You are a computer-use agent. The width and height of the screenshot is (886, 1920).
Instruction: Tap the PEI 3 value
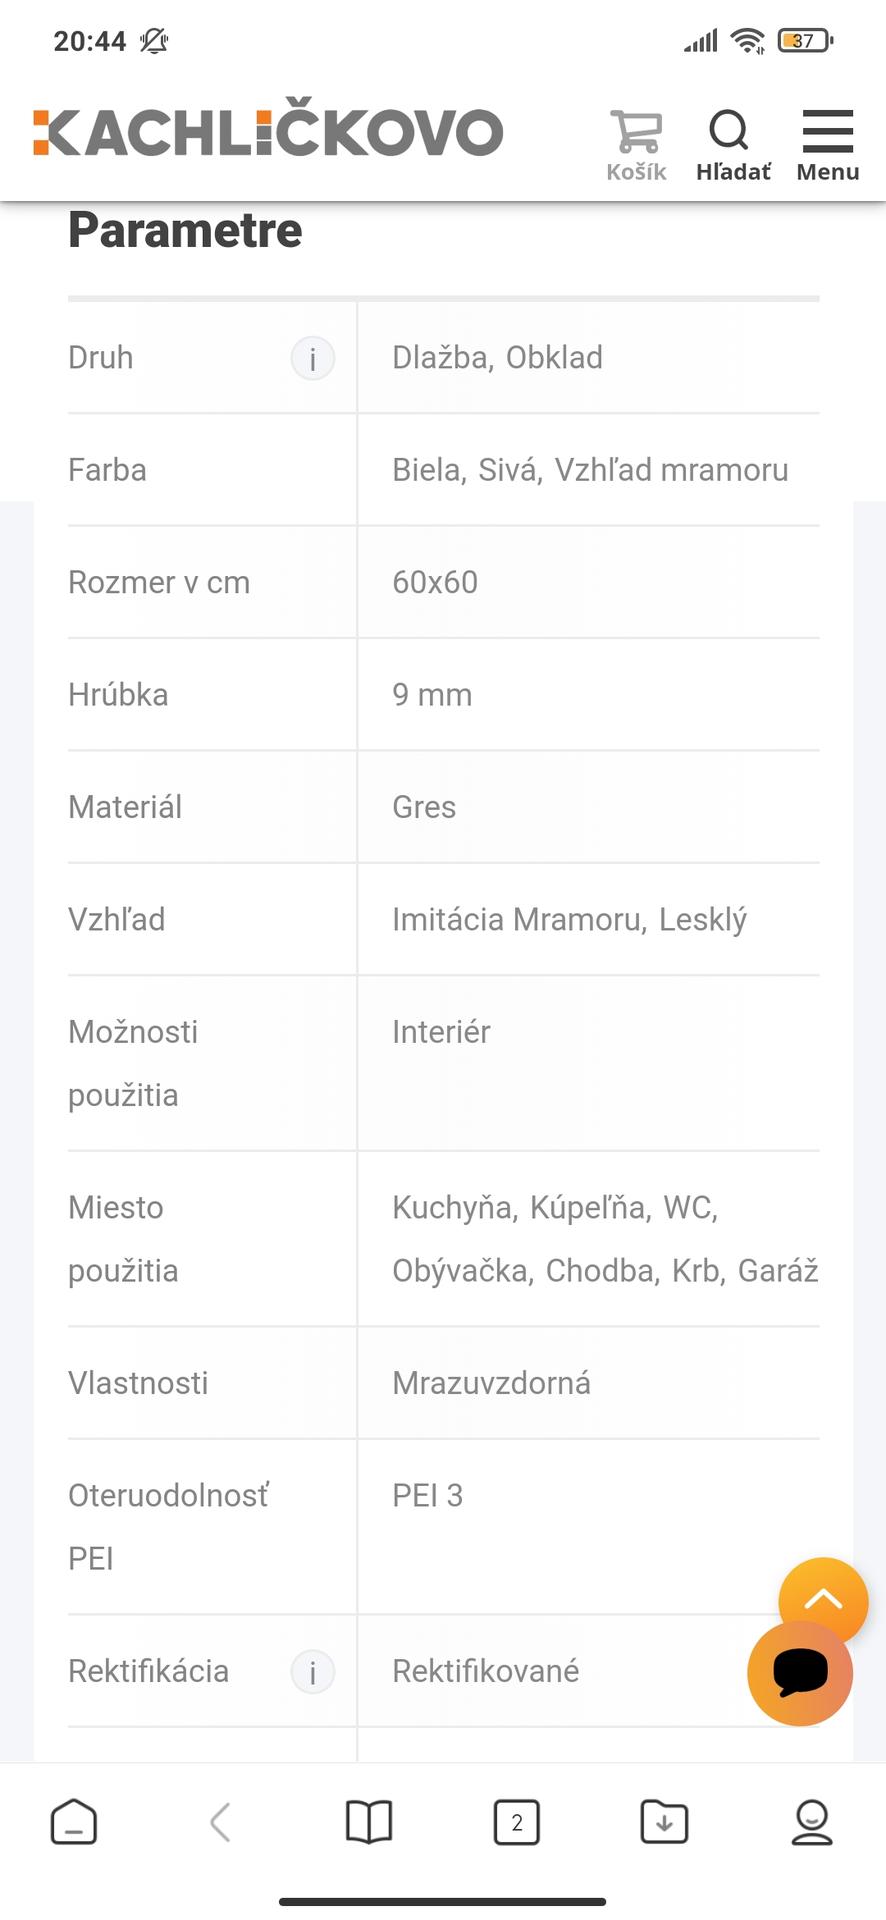coord(427,1496)
